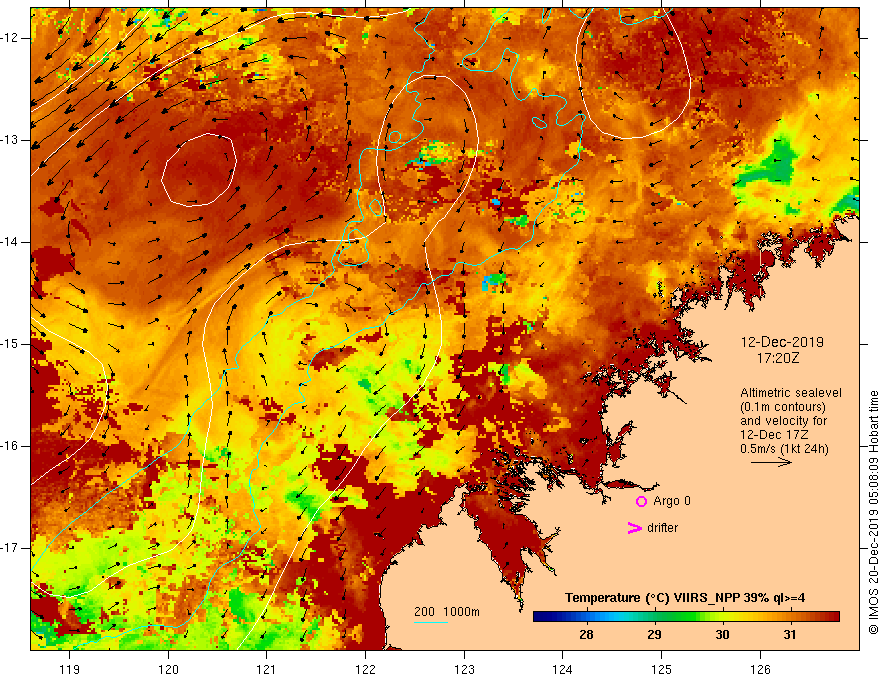Click the magenta Argo circle legend marker
Image resolution: width=880 pixels, height=680 pixels.
[x=641, y=502]
